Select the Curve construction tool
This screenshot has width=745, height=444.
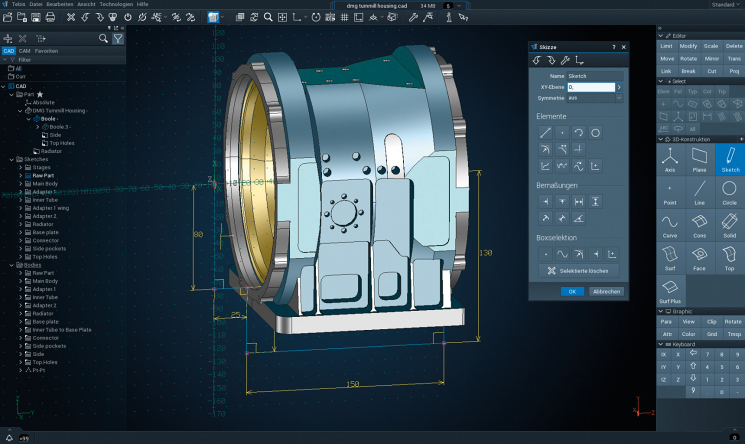coord(670,226)
